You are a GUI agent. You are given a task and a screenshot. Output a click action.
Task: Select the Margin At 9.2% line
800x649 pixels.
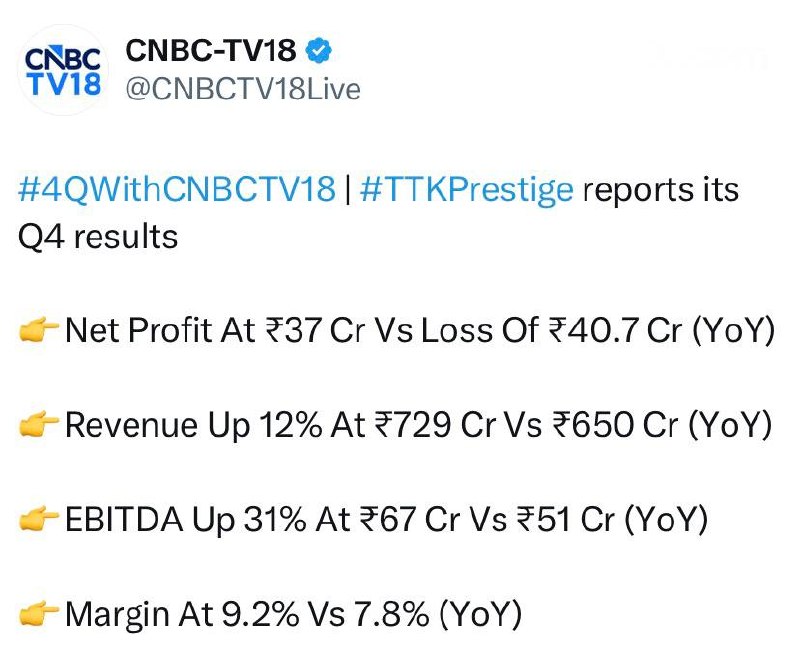[270, 614]
